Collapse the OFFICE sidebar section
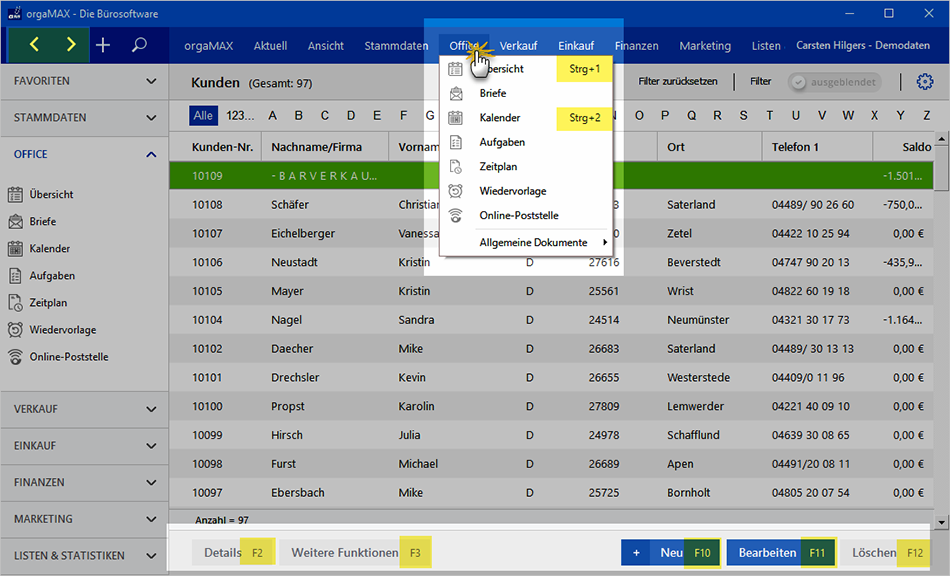 point(84,154)
